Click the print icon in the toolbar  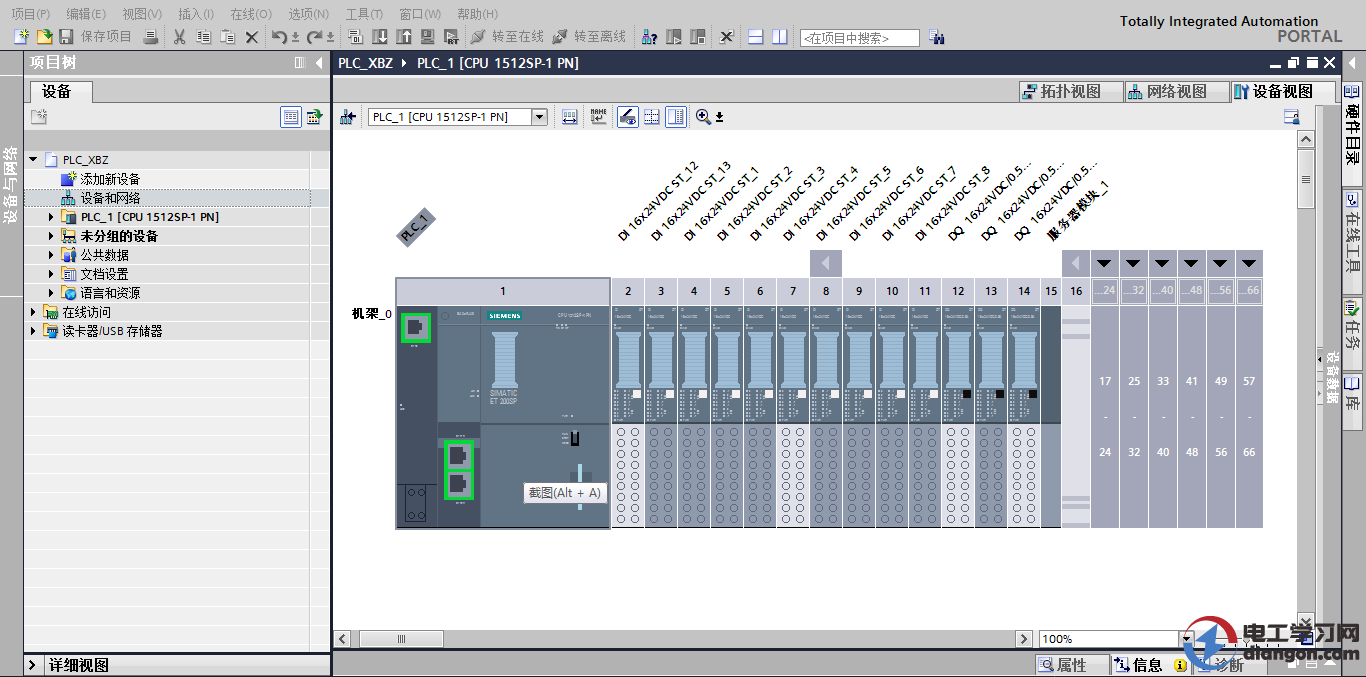[150, 37]
